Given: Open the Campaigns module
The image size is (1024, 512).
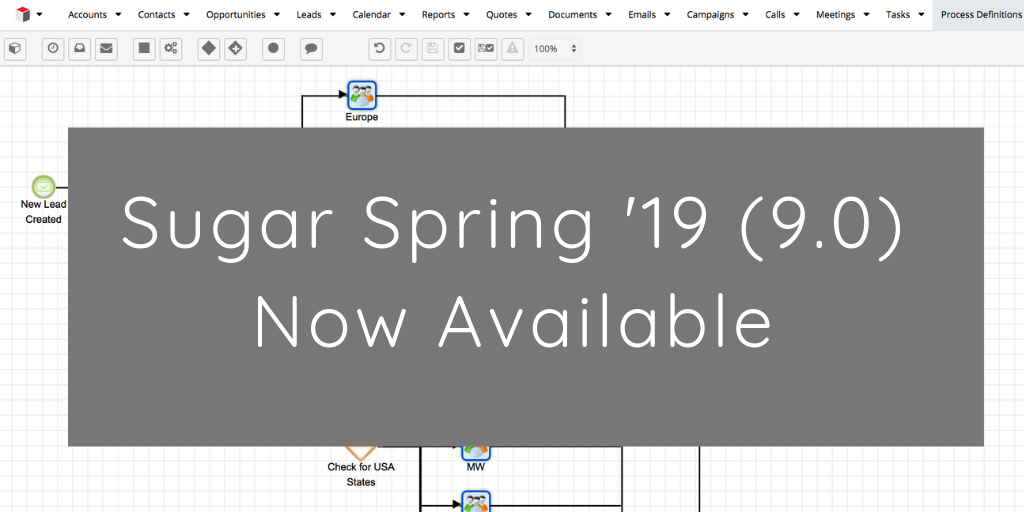Looking at the screenshot, I should tap(711, 14).
